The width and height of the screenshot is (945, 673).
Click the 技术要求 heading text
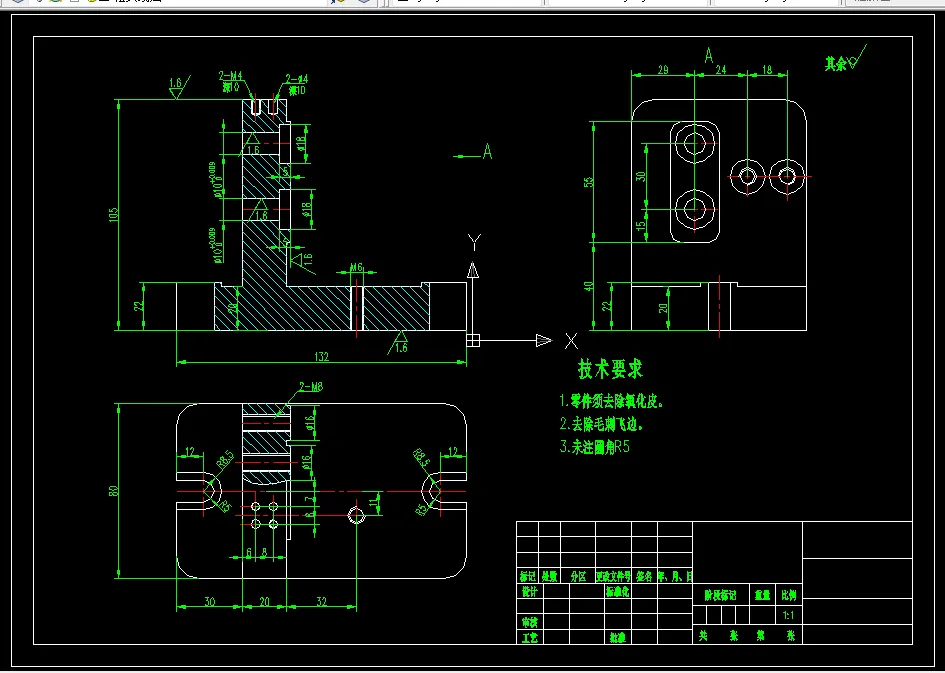[x=611, y=369]
